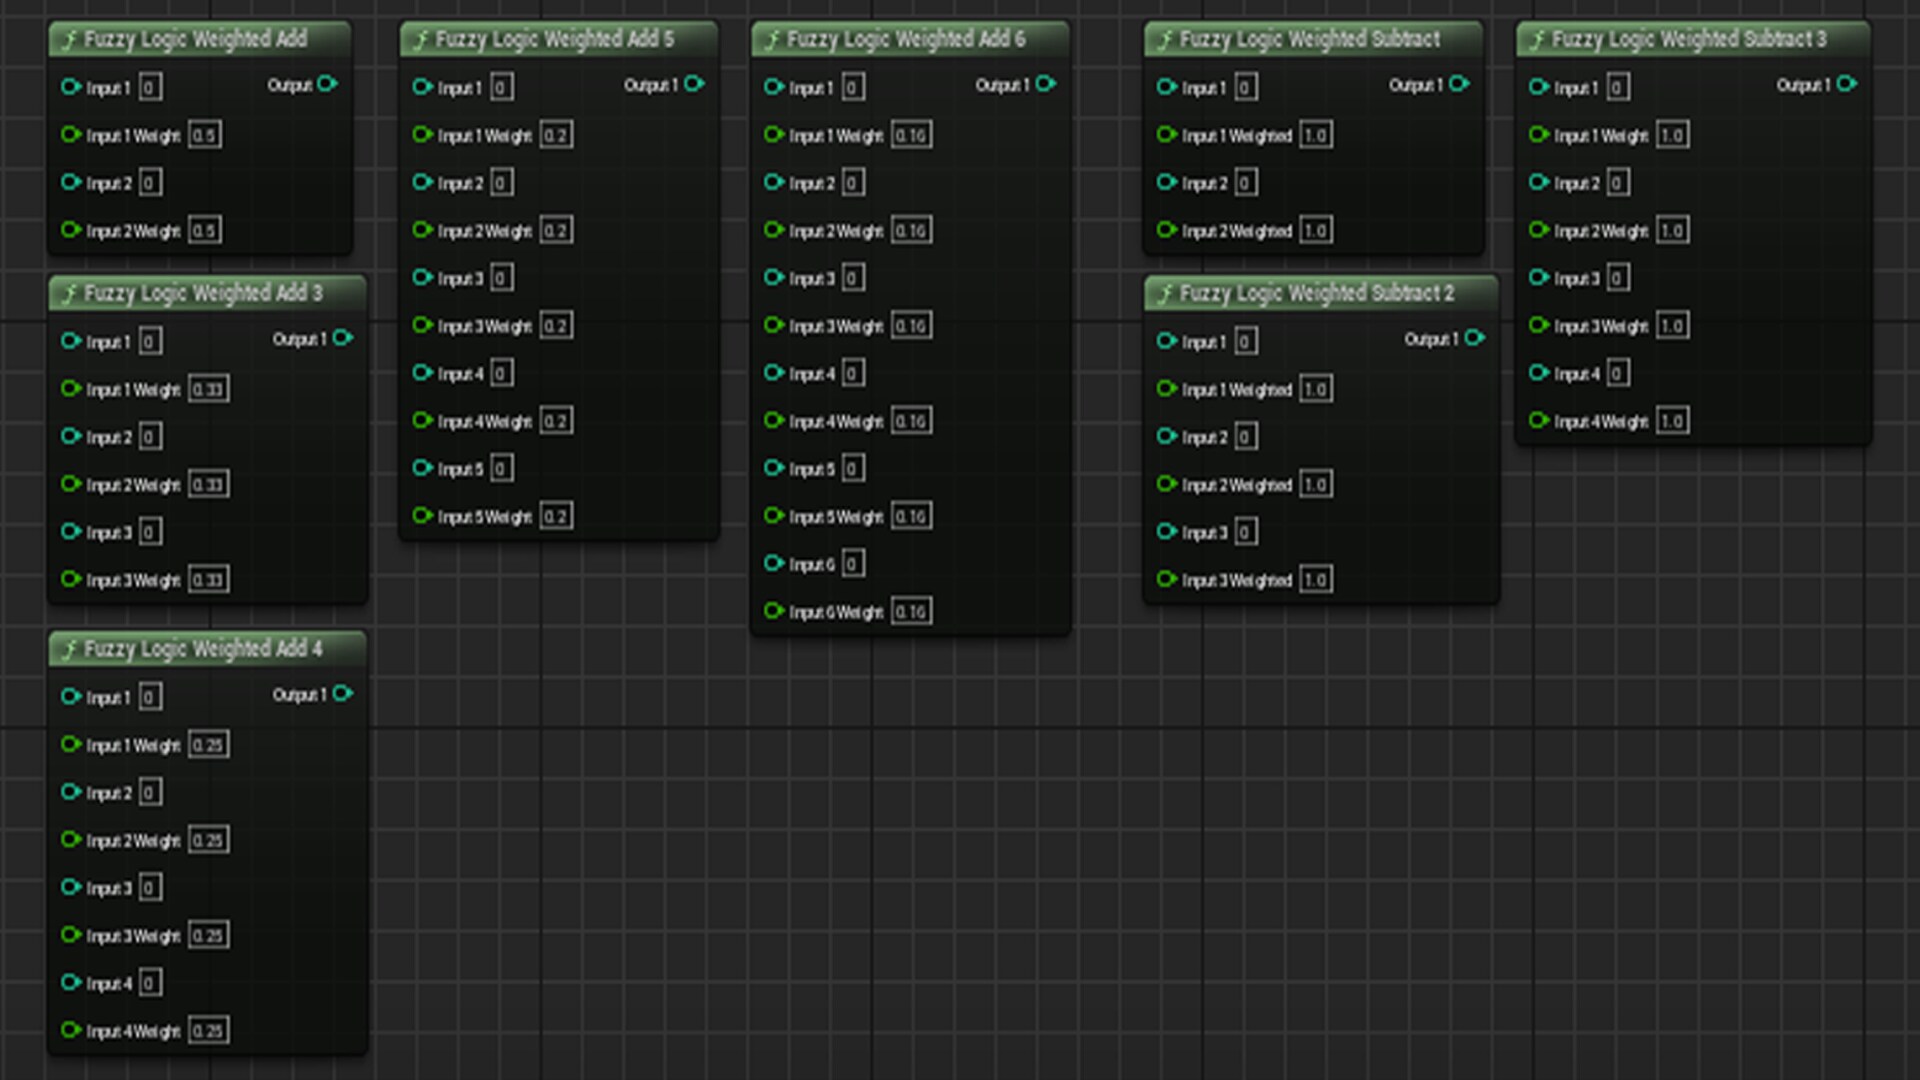
Task: Edit the Input 2 Weight 0.33 value on Weighted Add 3
Action: click(x=211, y=484)
